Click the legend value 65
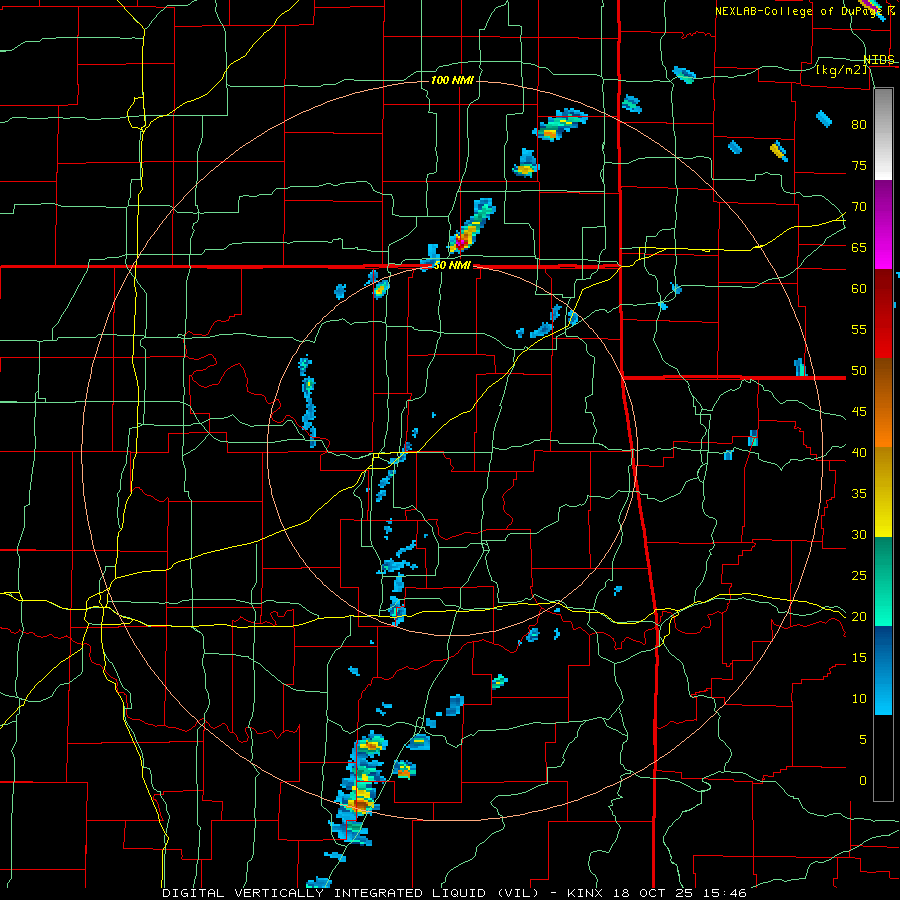The width and height of the screenshot is (900, 900). pos(859,247)
